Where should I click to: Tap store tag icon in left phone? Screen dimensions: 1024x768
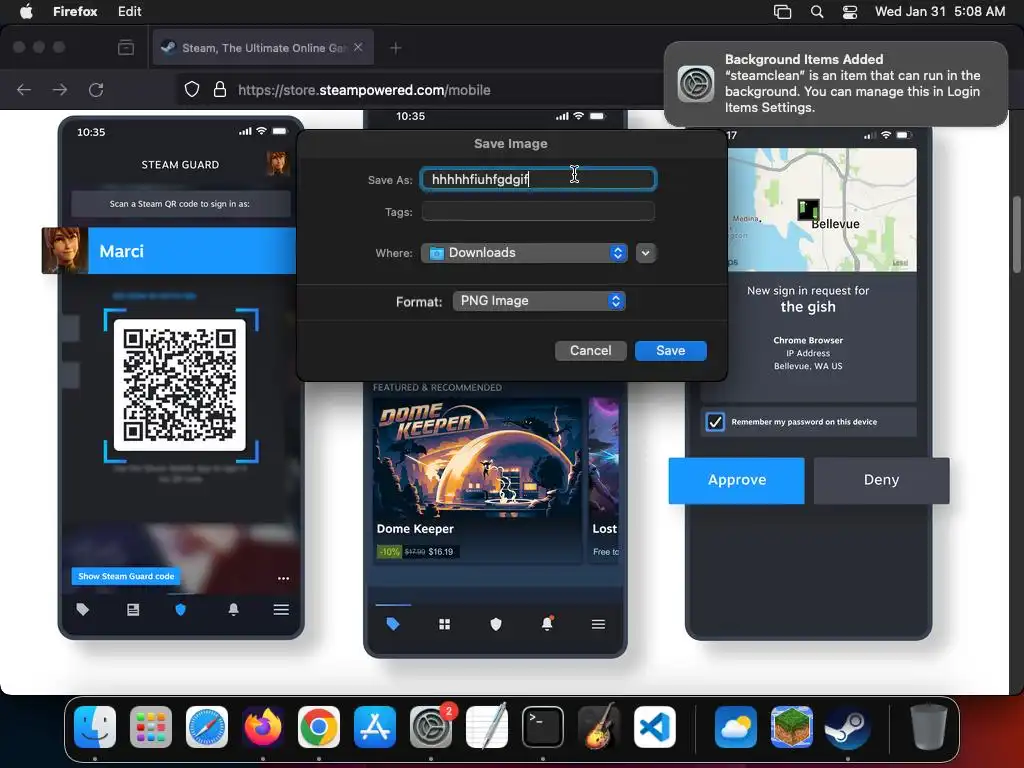pyautogui.click(x=83, y=609)
